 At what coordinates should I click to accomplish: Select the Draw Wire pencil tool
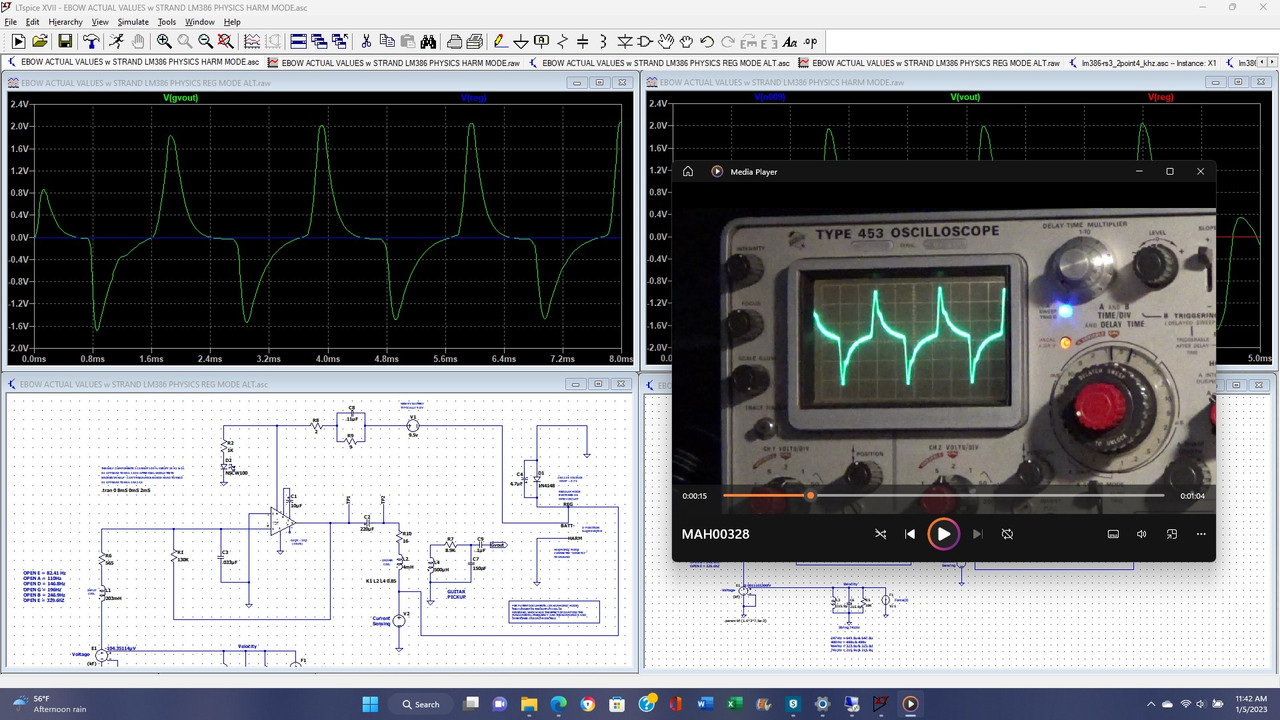pyautogui.click(x=500, y=41)
